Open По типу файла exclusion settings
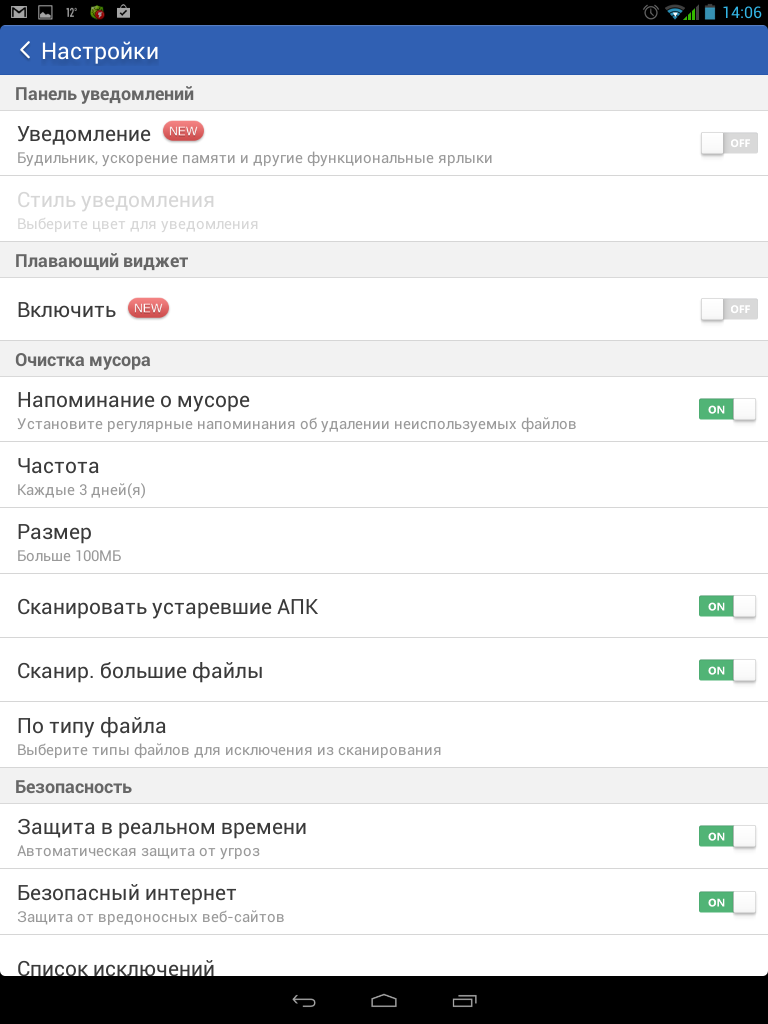This screenshot has height=1024, width=768. tap(384, 735)
